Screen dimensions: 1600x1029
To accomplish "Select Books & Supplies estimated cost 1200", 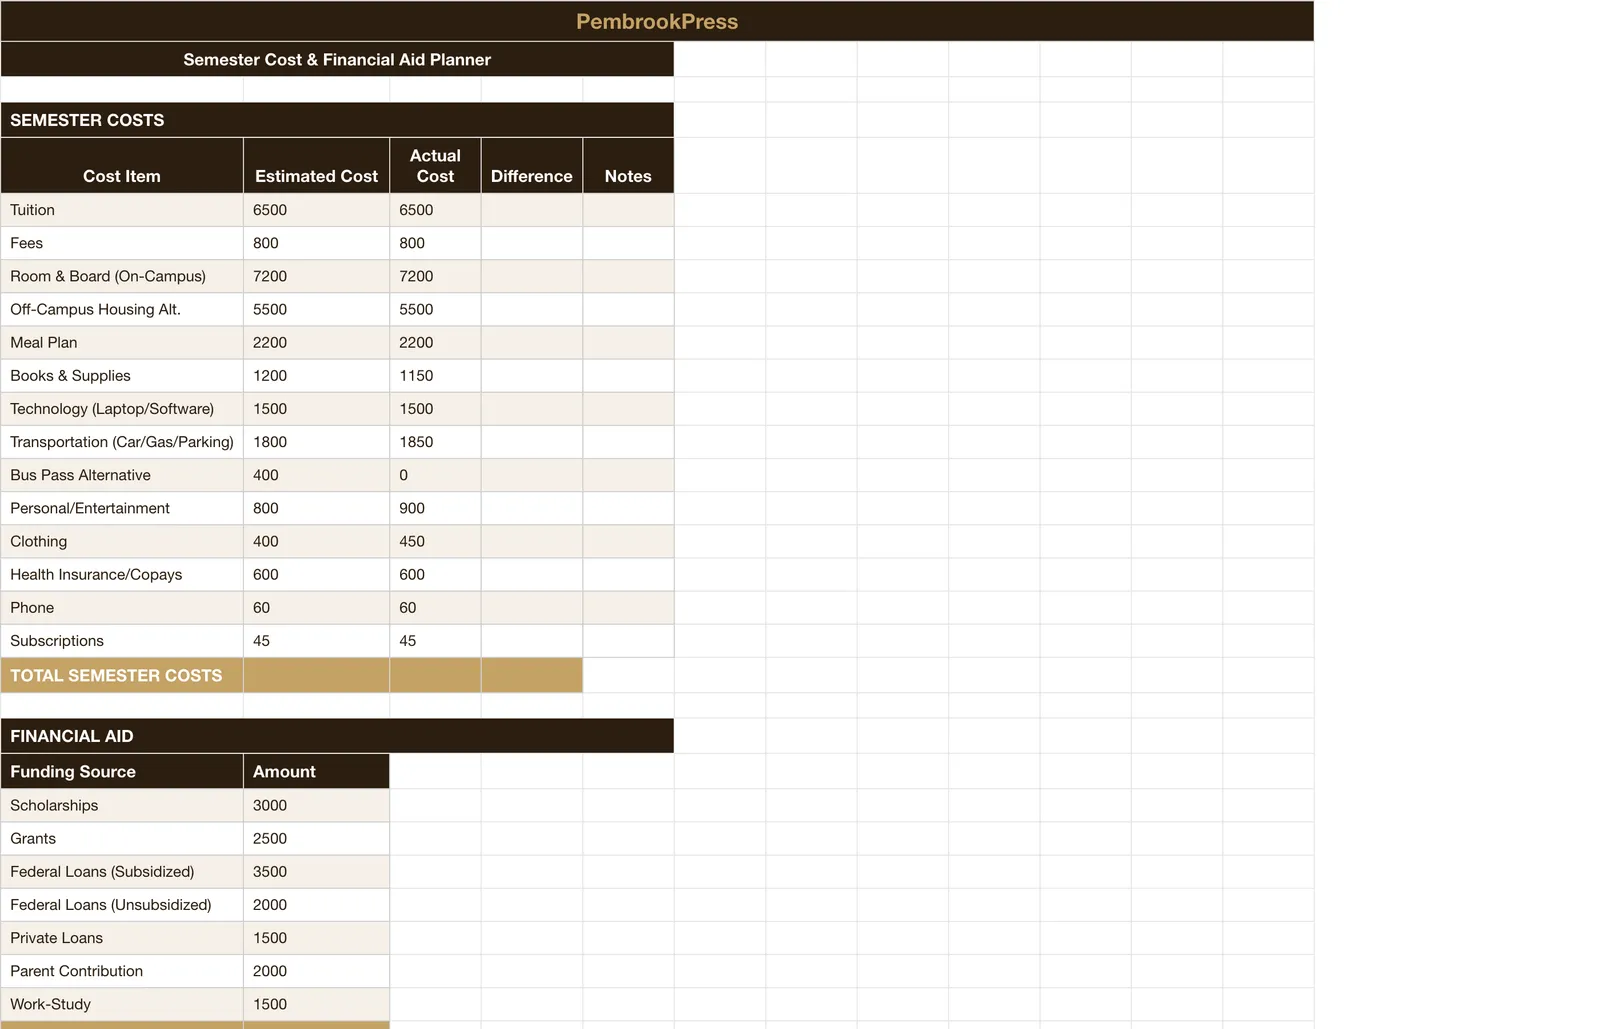I will [316, 375].
